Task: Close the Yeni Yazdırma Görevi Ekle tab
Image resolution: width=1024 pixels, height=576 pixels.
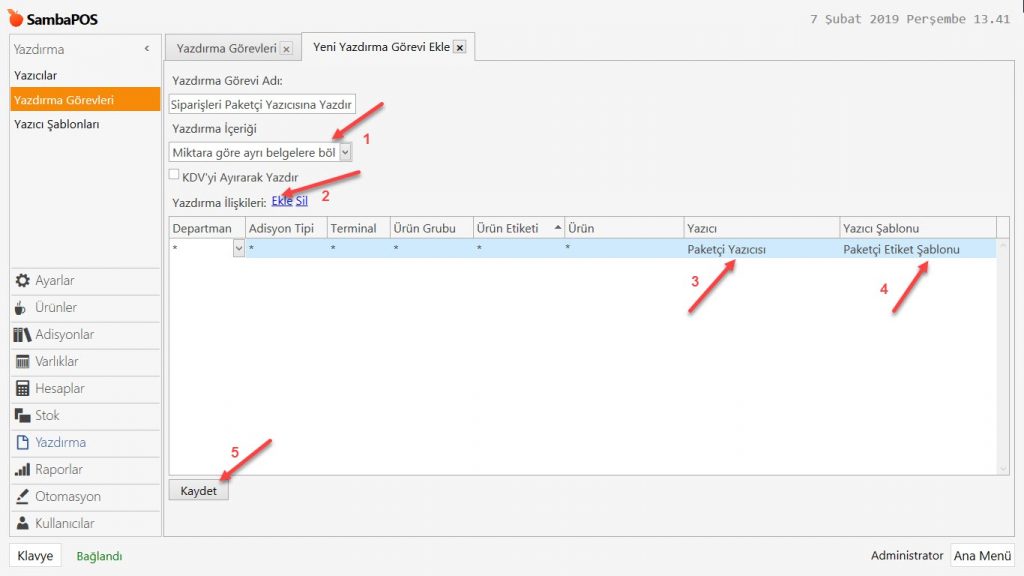Action: click(460, 48)
